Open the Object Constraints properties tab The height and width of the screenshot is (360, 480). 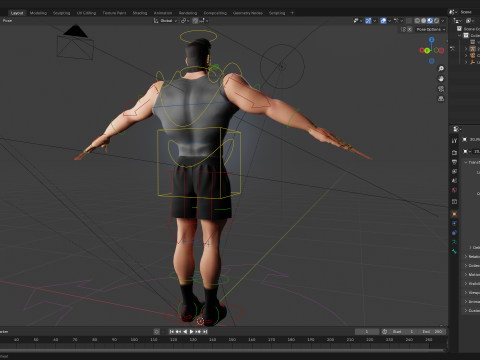tap(454, 233)
